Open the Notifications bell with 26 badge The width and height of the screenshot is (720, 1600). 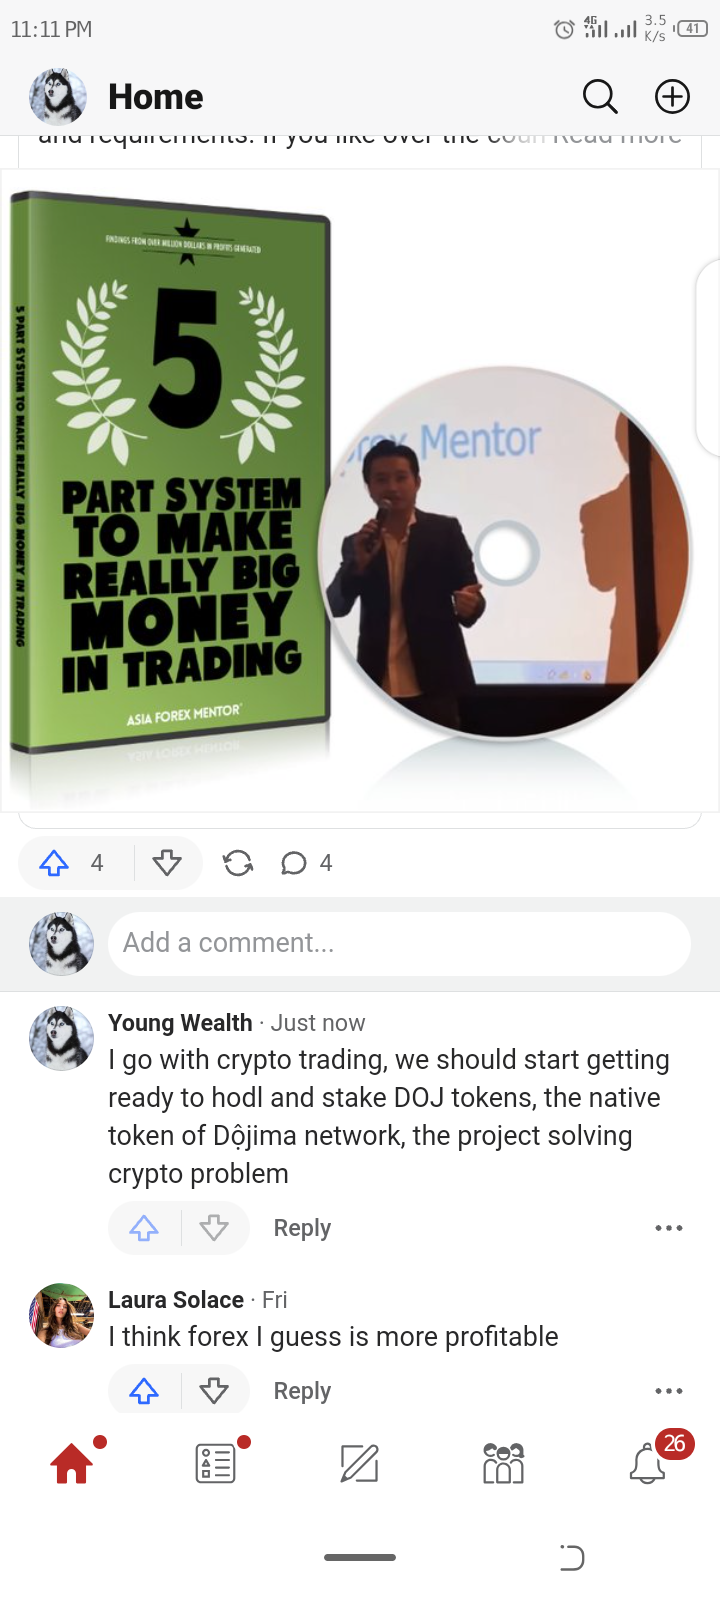coord(648,1464)
